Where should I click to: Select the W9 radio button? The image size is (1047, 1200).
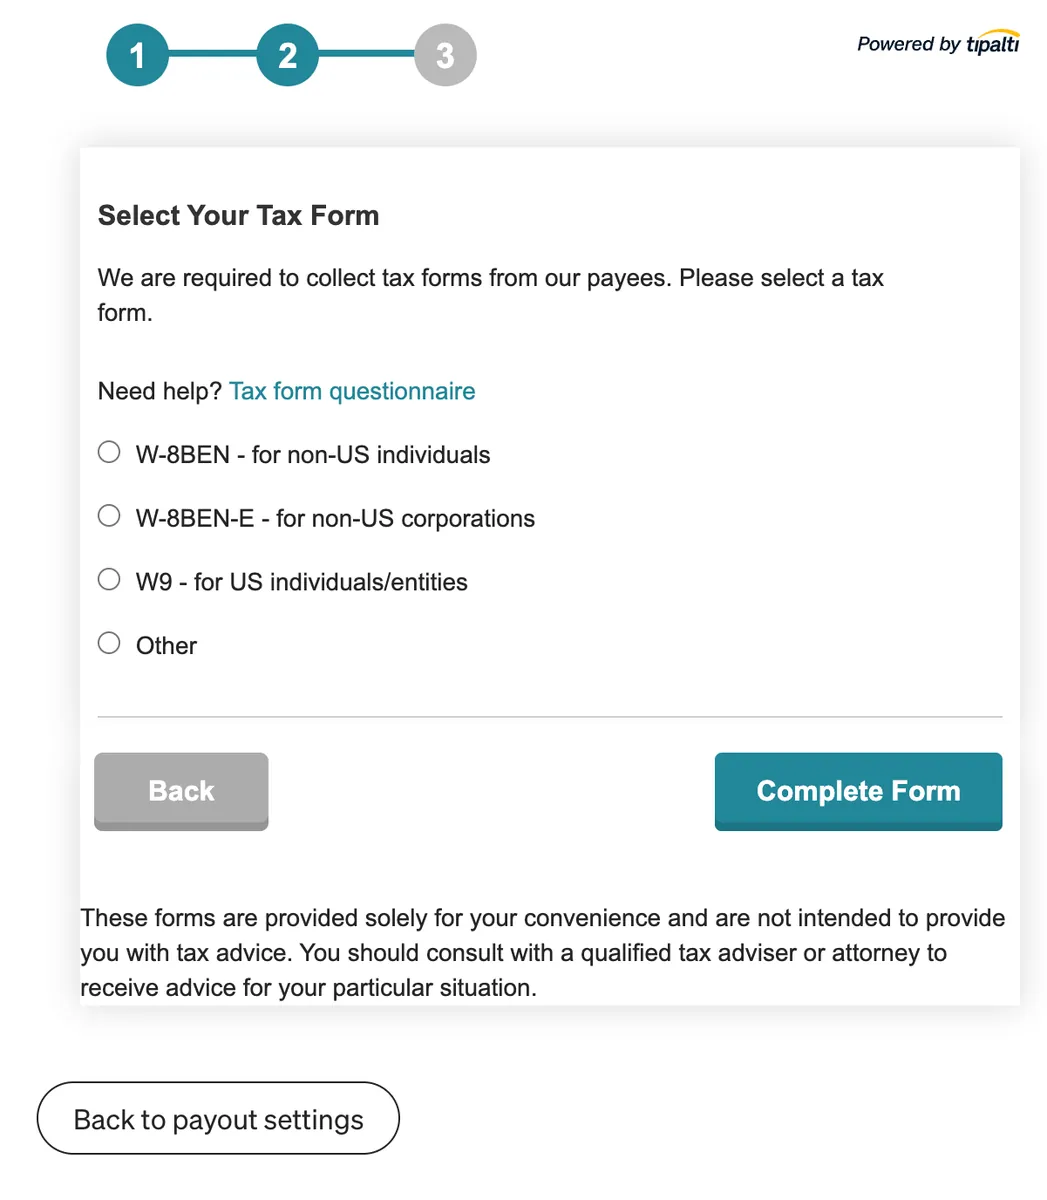[109, 580]
